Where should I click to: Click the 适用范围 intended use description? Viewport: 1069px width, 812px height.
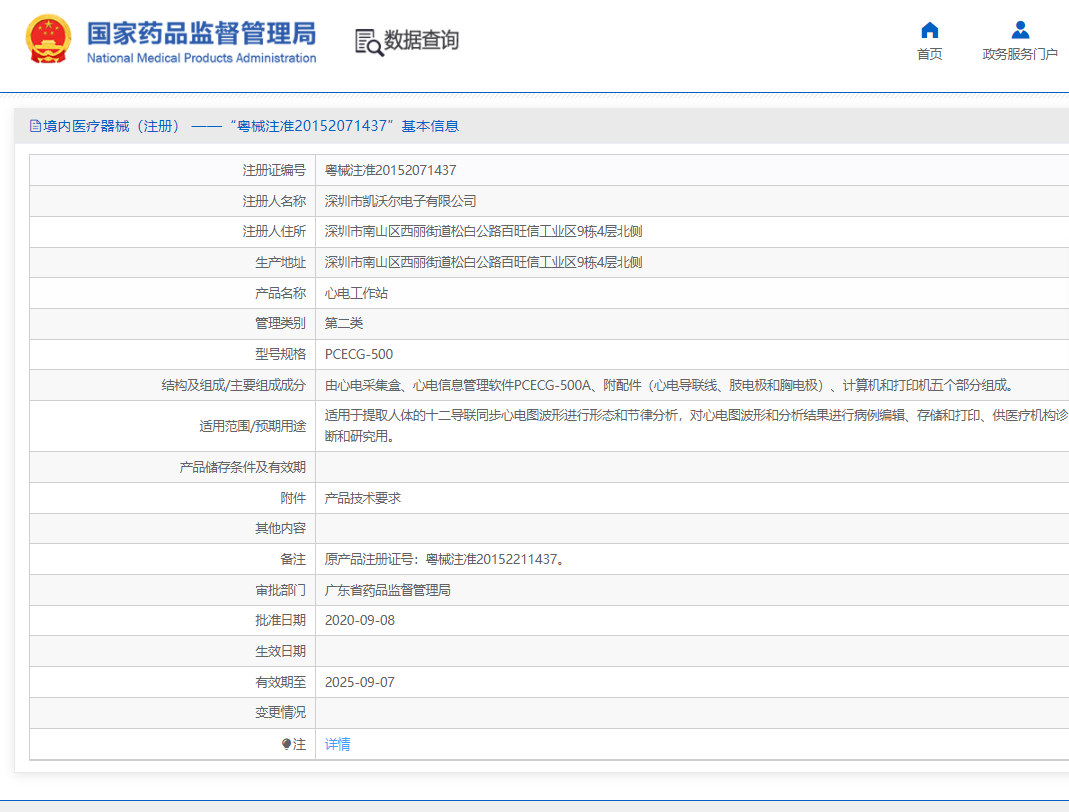coord(695,425)
